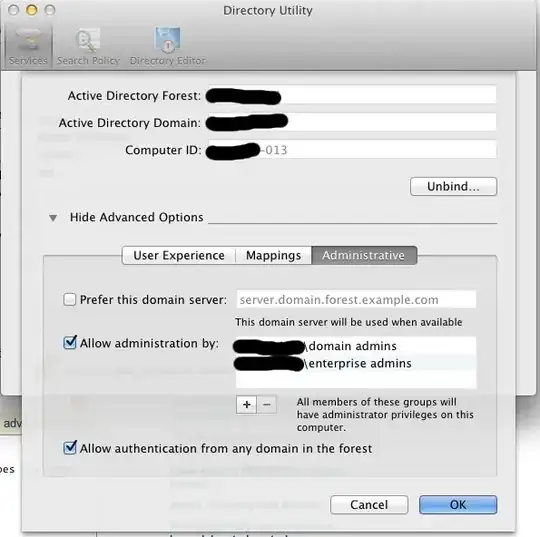Click the preferred domain server input field

tap(356, 299)
